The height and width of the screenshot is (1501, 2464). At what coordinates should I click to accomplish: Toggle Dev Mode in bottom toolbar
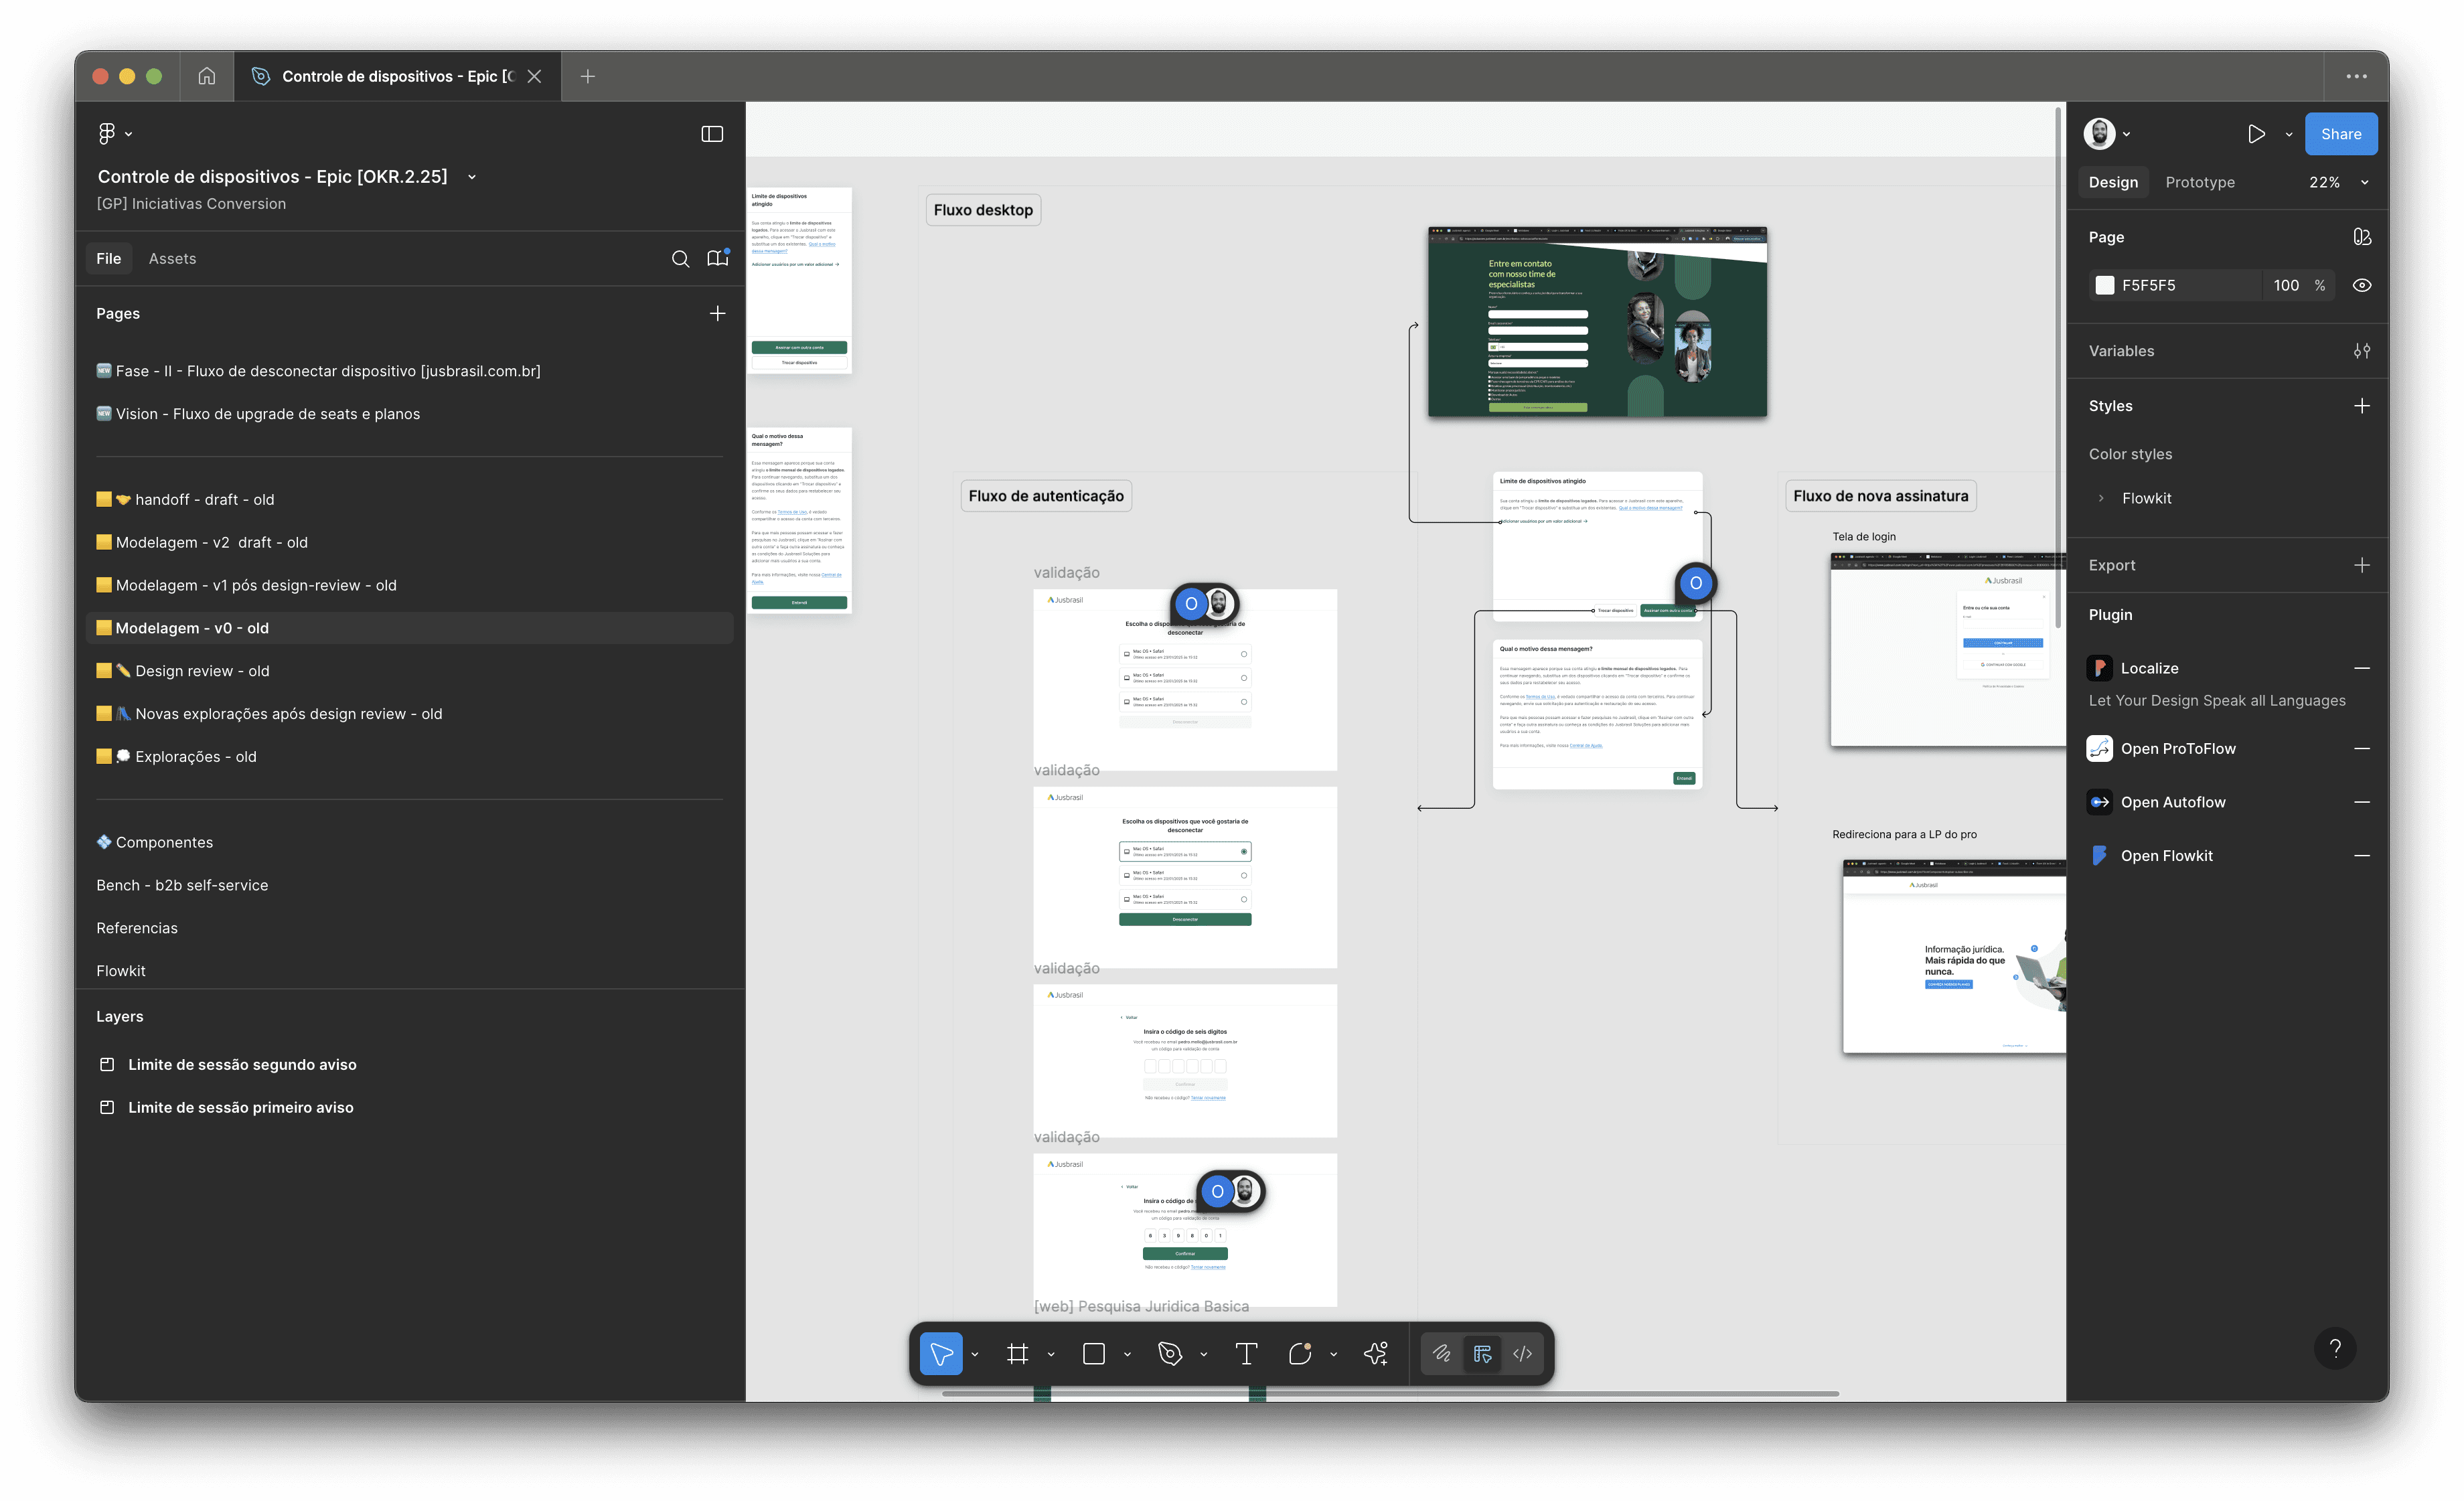click(x=1522, y=1354)
